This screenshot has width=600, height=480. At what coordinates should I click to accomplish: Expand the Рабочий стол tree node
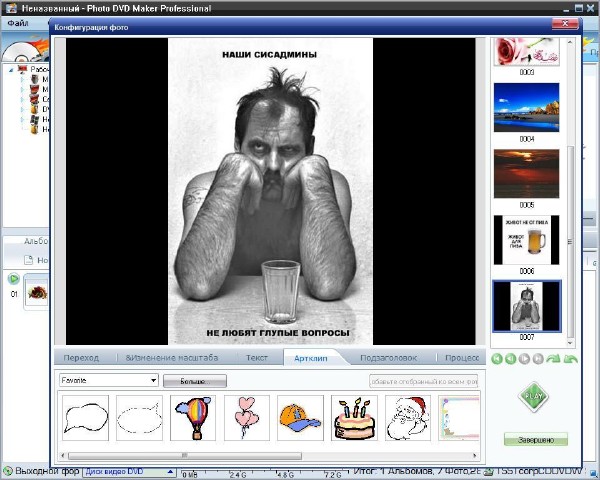9,70
